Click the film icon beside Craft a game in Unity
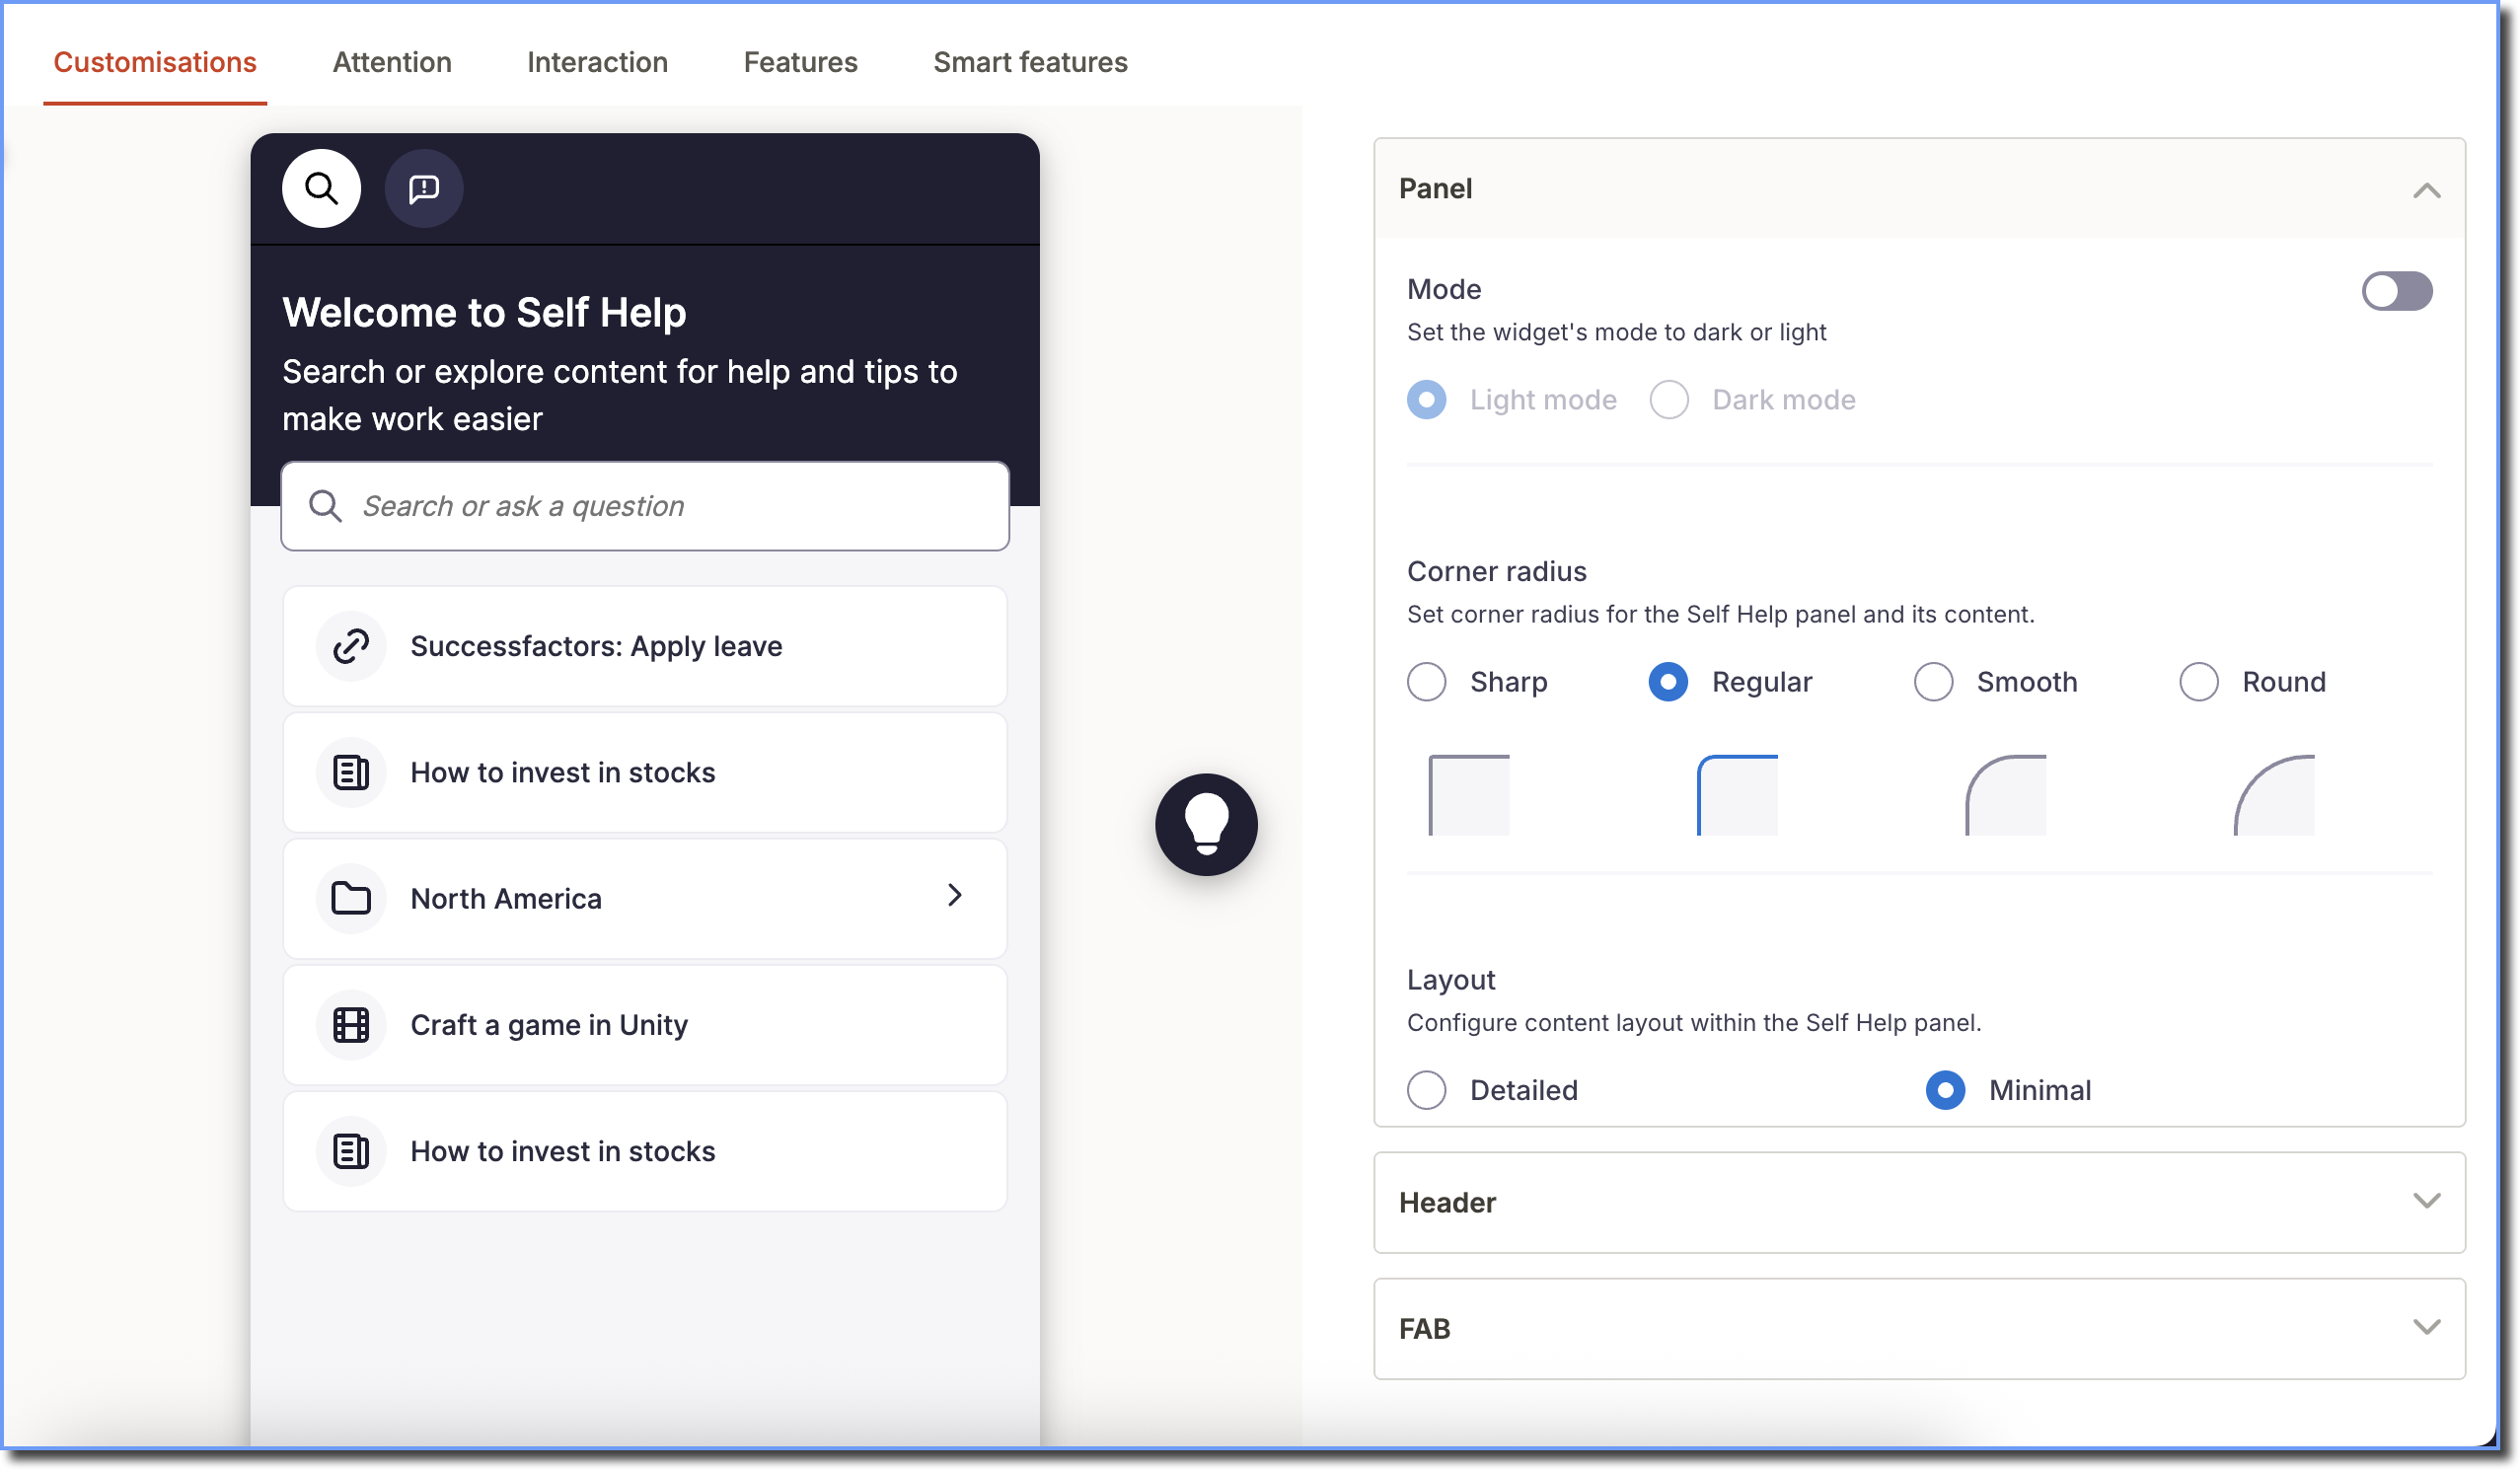 [351, 1025]
